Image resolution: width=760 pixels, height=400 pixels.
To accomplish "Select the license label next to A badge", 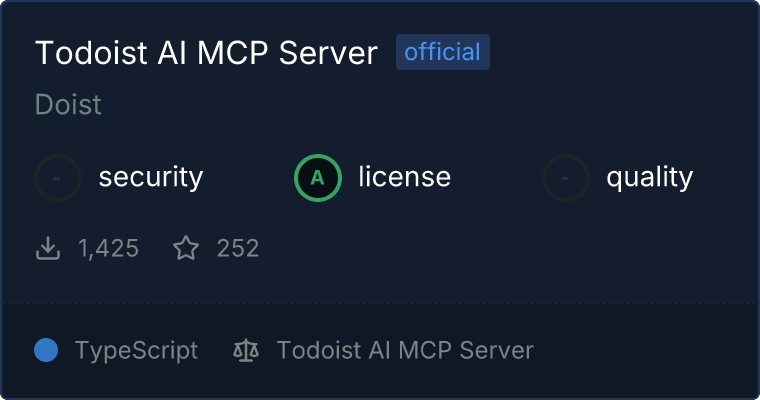I will click(404, 176).
